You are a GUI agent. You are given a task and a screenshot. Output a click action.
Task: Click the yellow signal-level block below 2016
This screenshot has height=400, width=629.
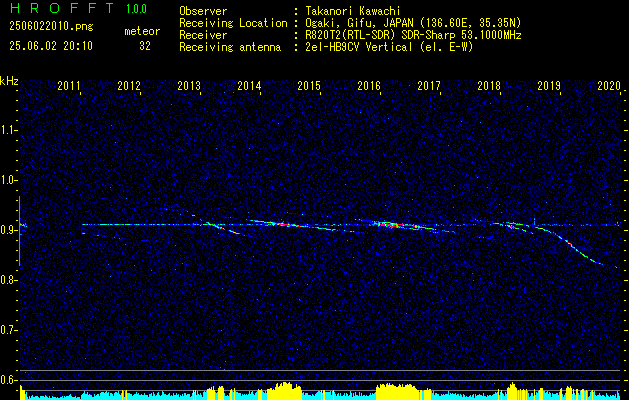point(396,391)
